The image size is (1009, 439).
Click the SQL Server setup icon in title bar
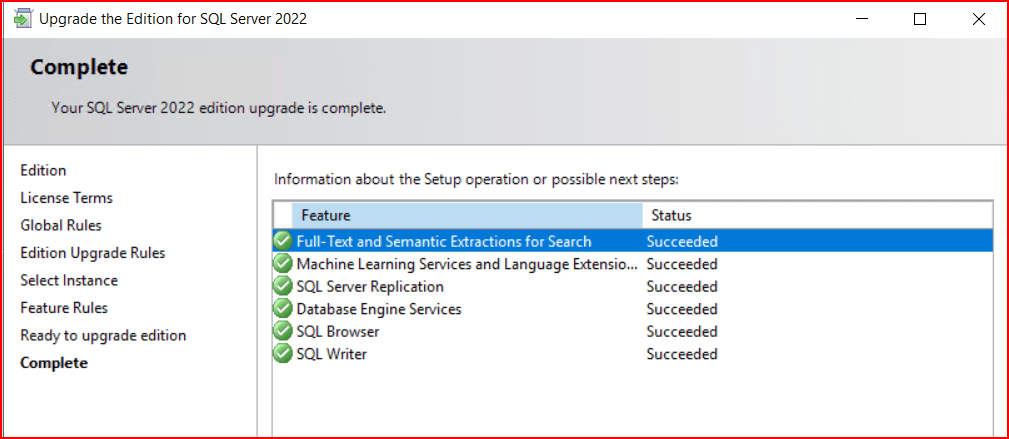coord(20,19)
